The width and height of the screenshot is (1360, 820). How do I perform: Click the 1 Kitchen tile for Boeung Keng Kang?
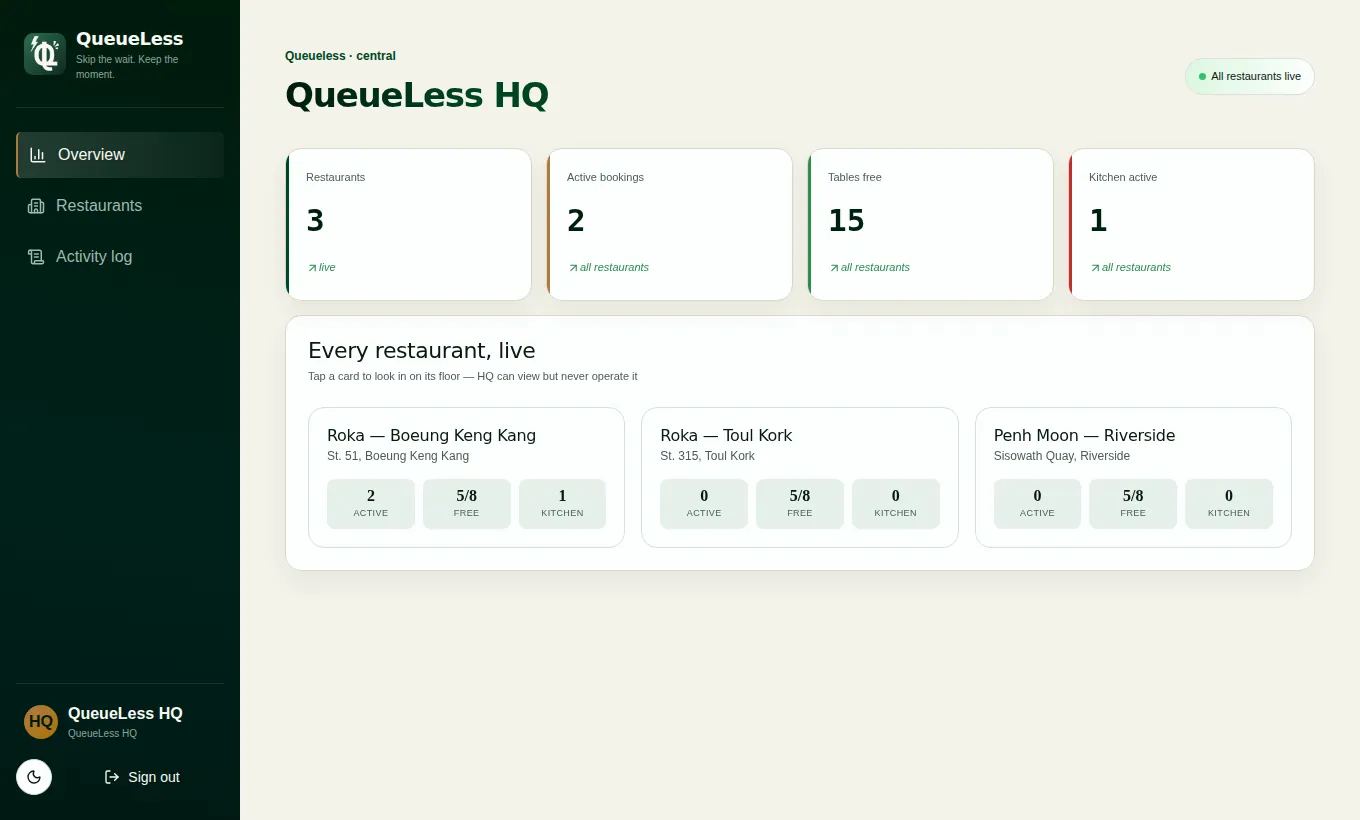(562, 504)
